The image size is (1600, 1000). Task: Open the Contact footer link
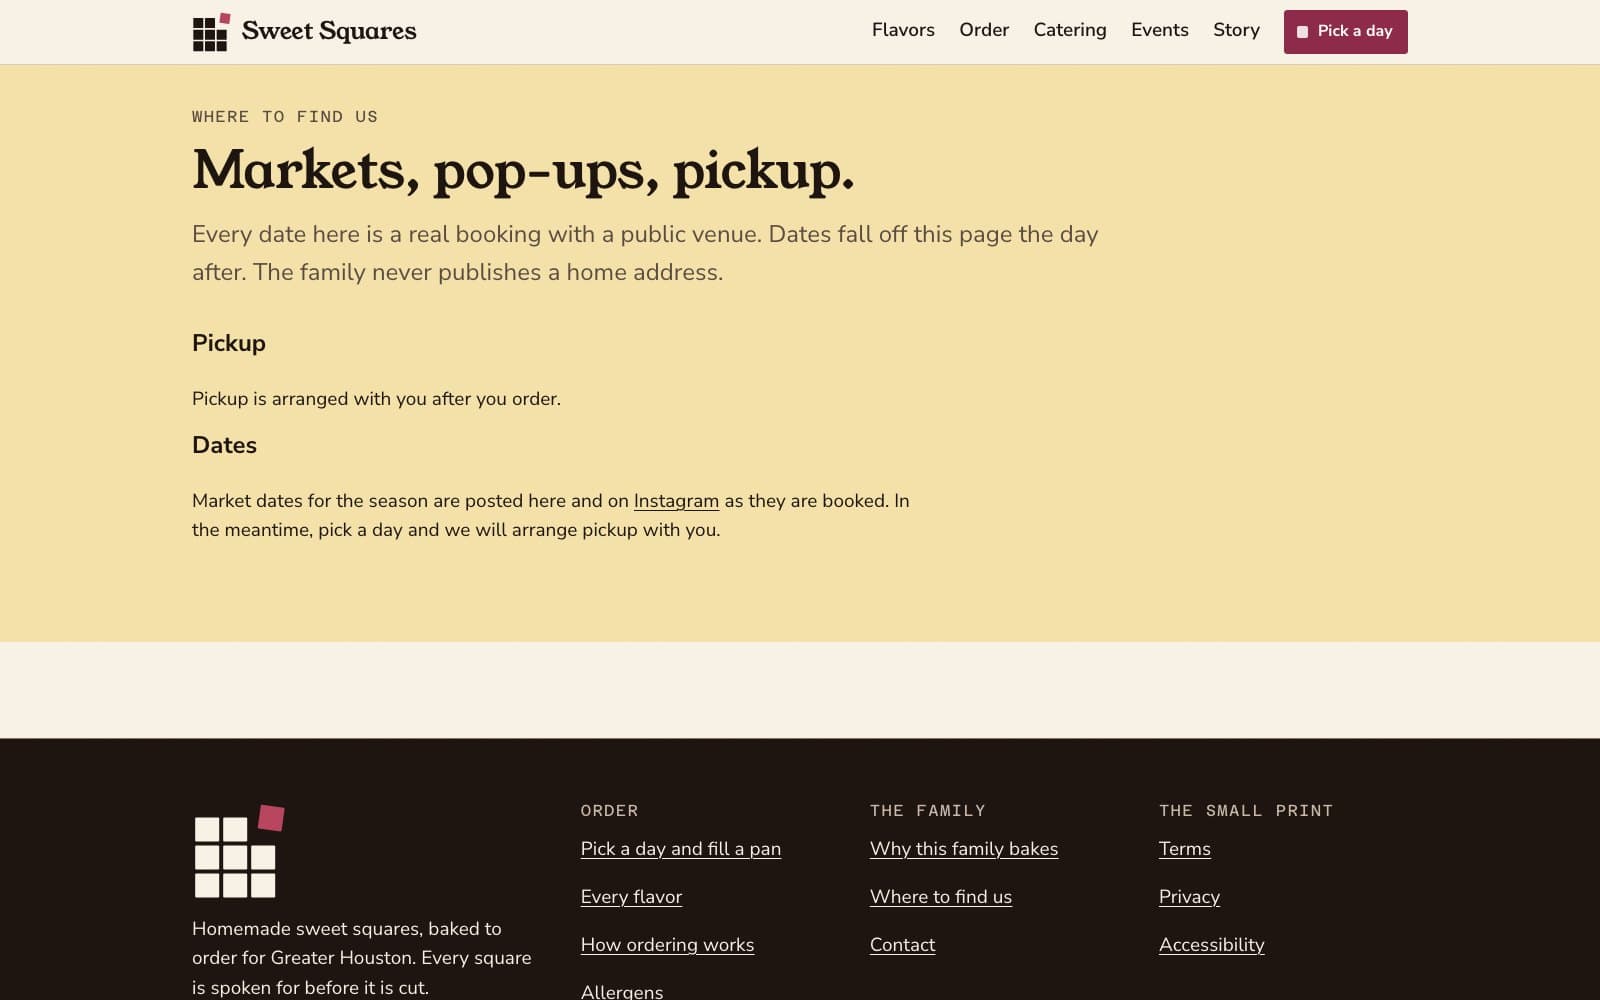click(x=902, y=945)
